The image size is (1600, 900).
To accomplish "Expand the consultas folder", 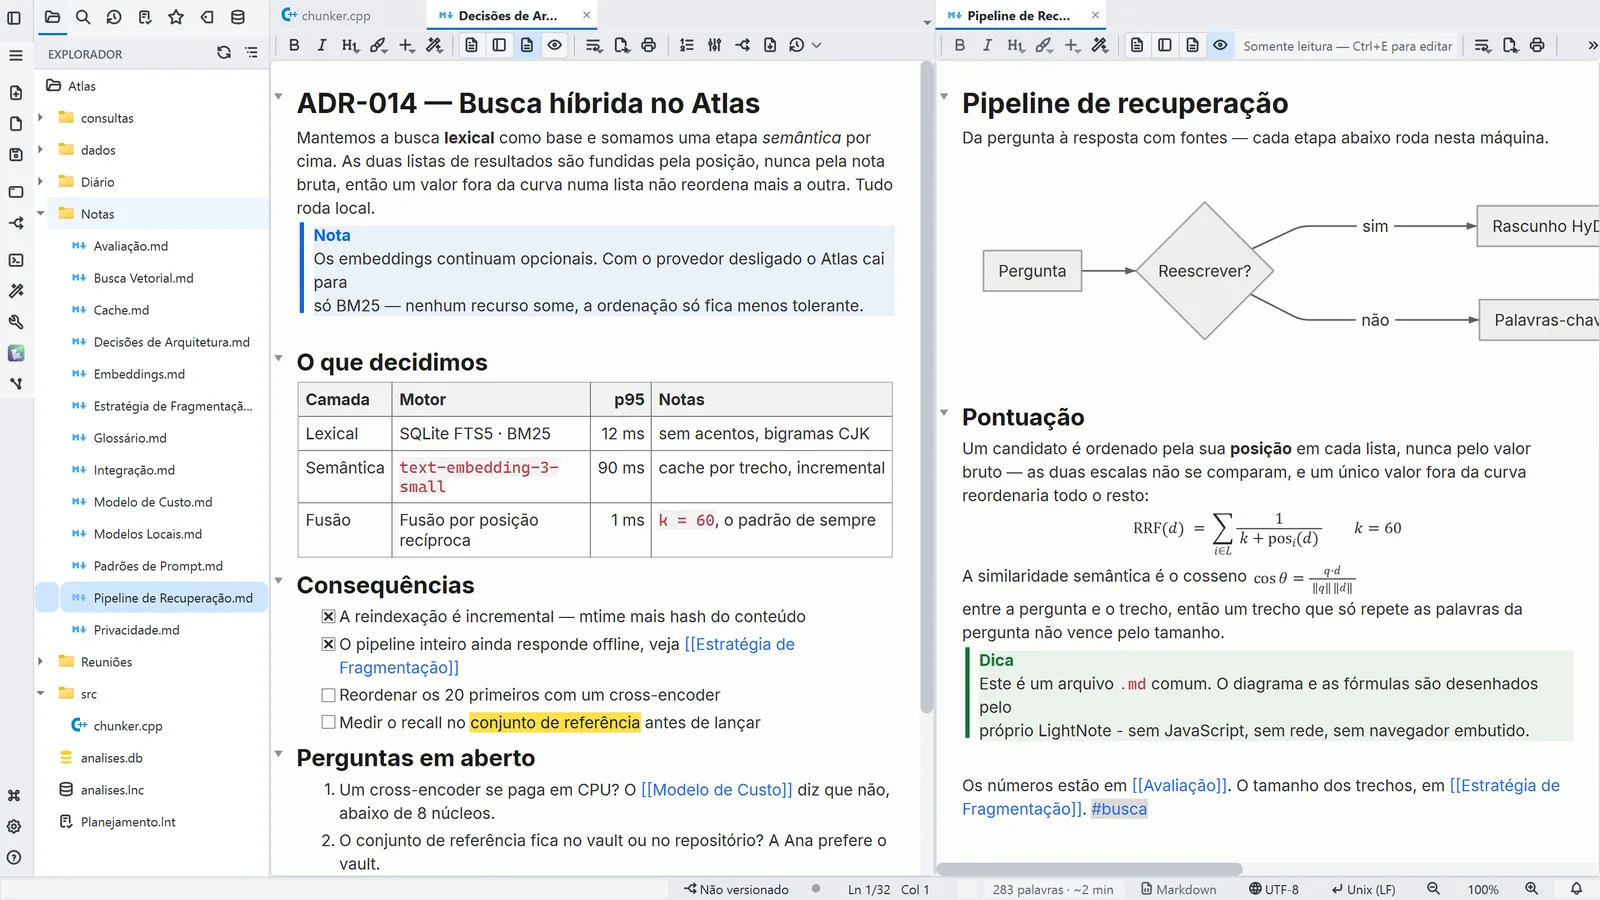I will click(x=40, y=118).
